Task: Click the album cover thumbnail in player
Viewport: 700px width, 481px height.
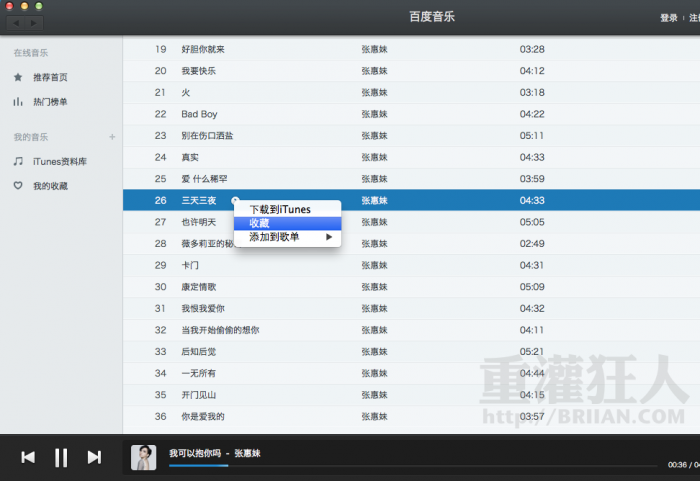Action: point(144,457)
